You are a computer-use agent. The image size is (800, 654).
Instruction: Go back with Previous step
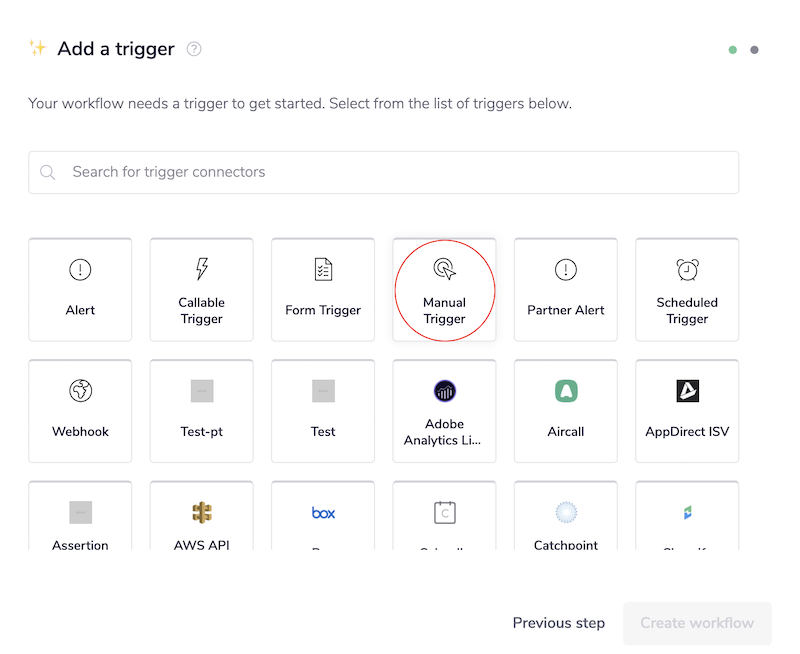click(x=558, y=622)
